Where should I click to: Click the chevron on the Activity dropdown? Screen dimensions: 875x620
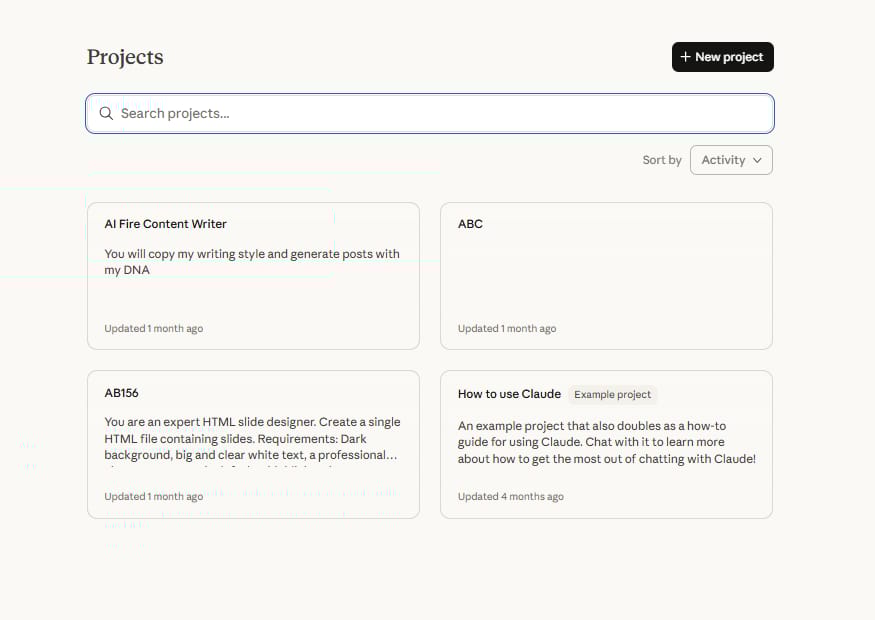757,160
